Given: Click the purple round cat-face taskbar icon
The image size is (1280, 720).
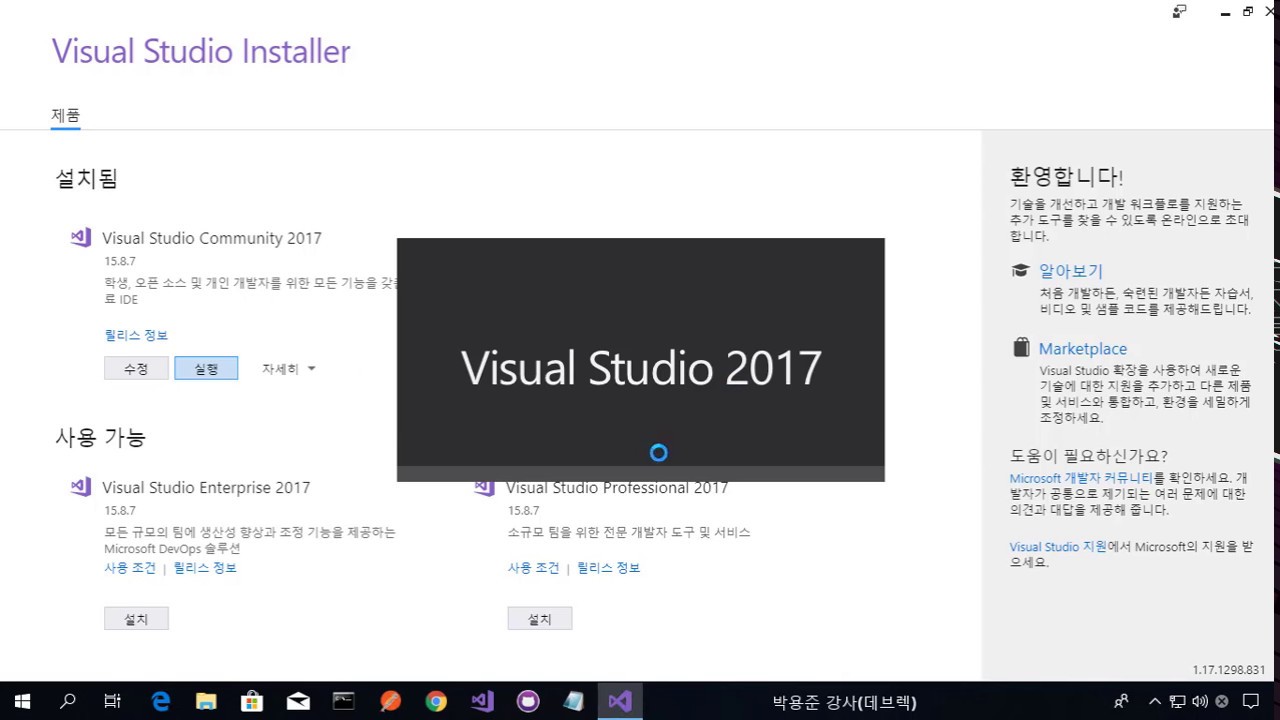Looking at the screenshot, I should click(528, 701).
